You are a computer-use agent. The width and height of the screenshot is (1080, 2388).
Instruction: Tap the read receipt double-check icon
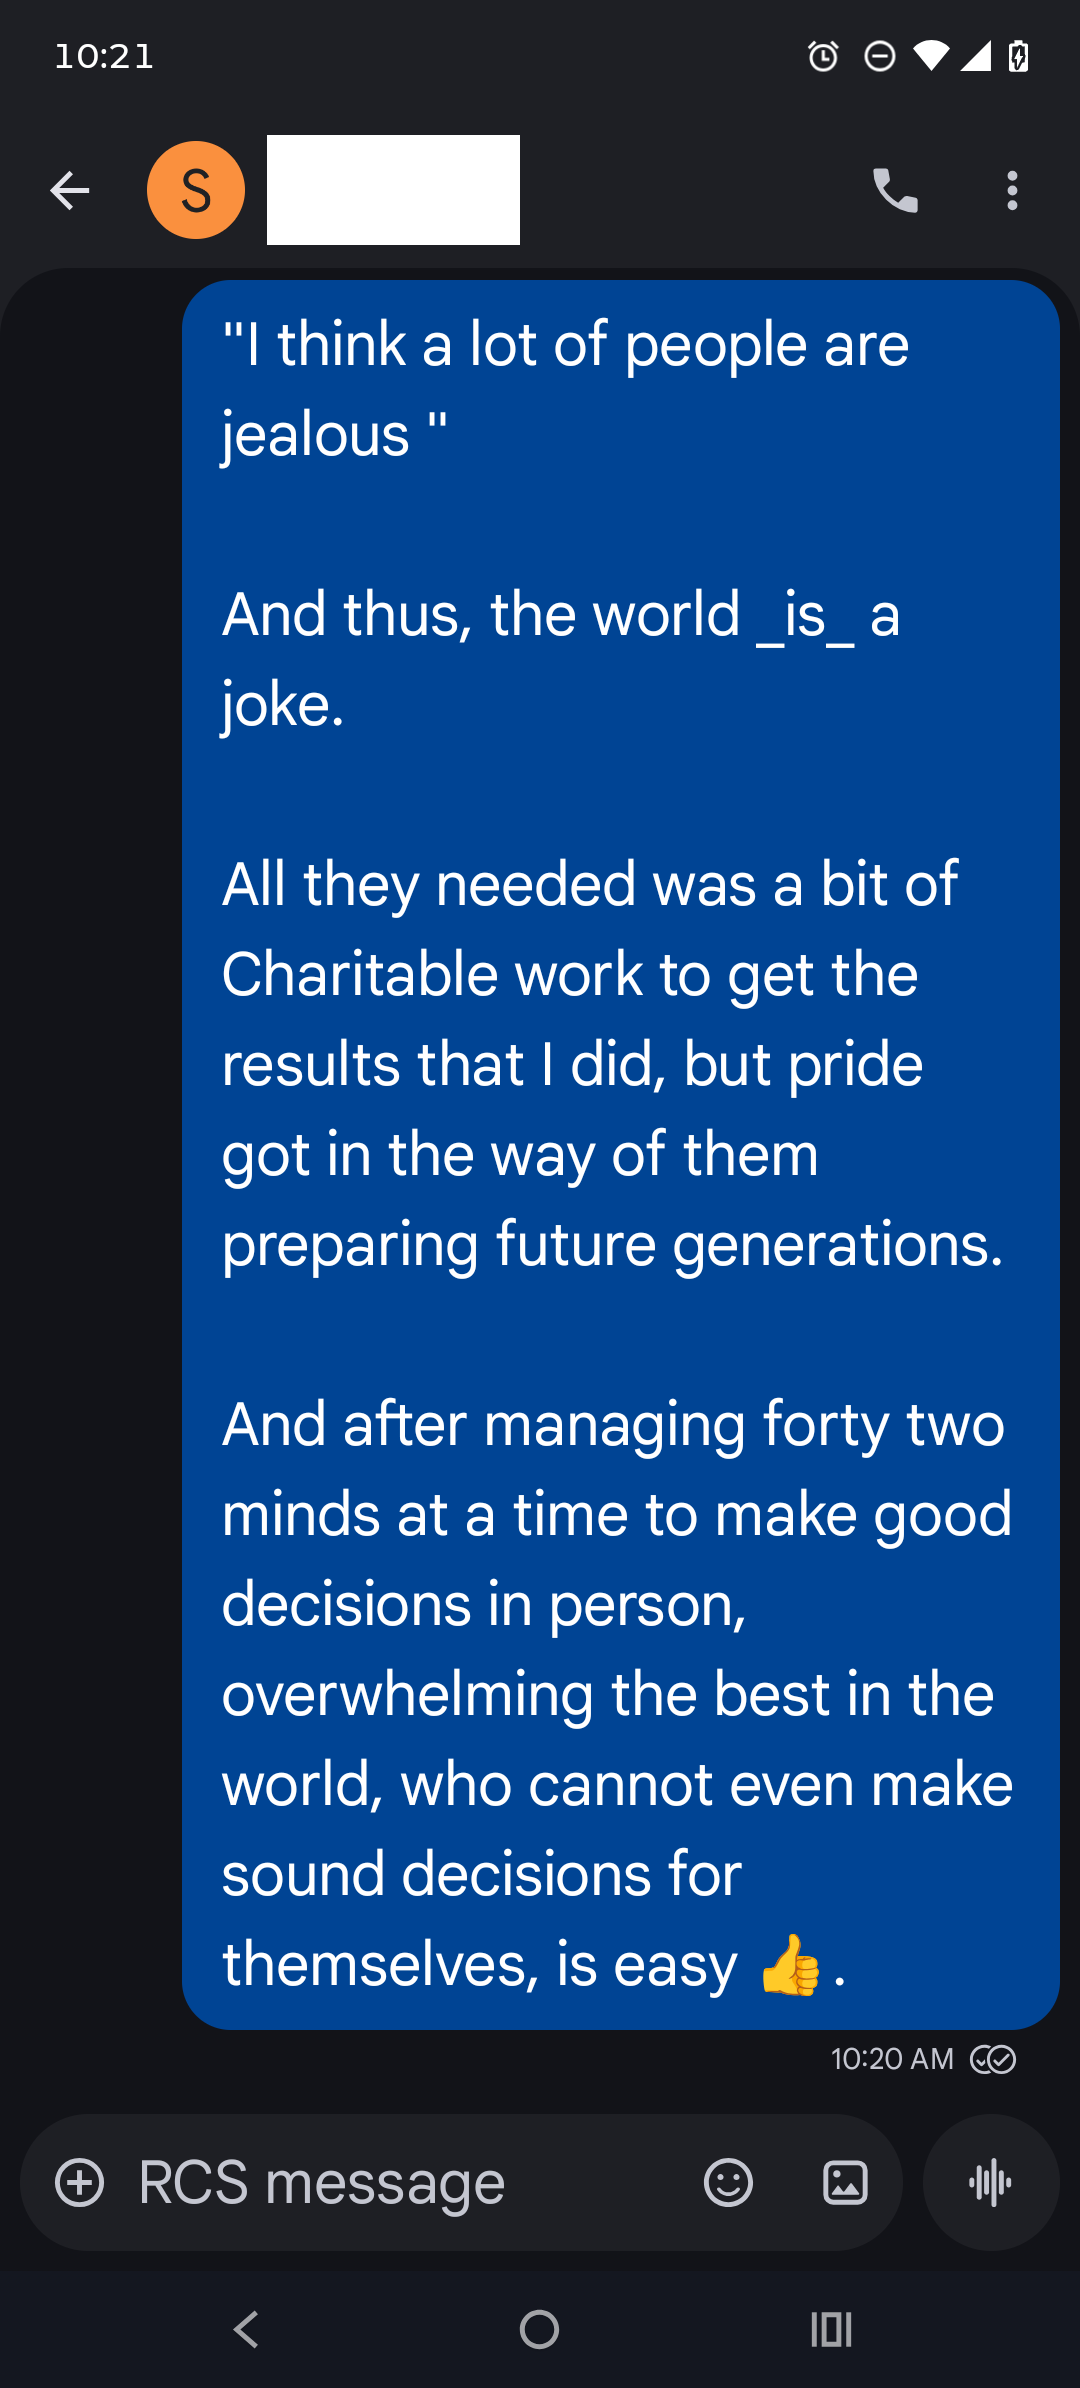(x=994, y=2059)
